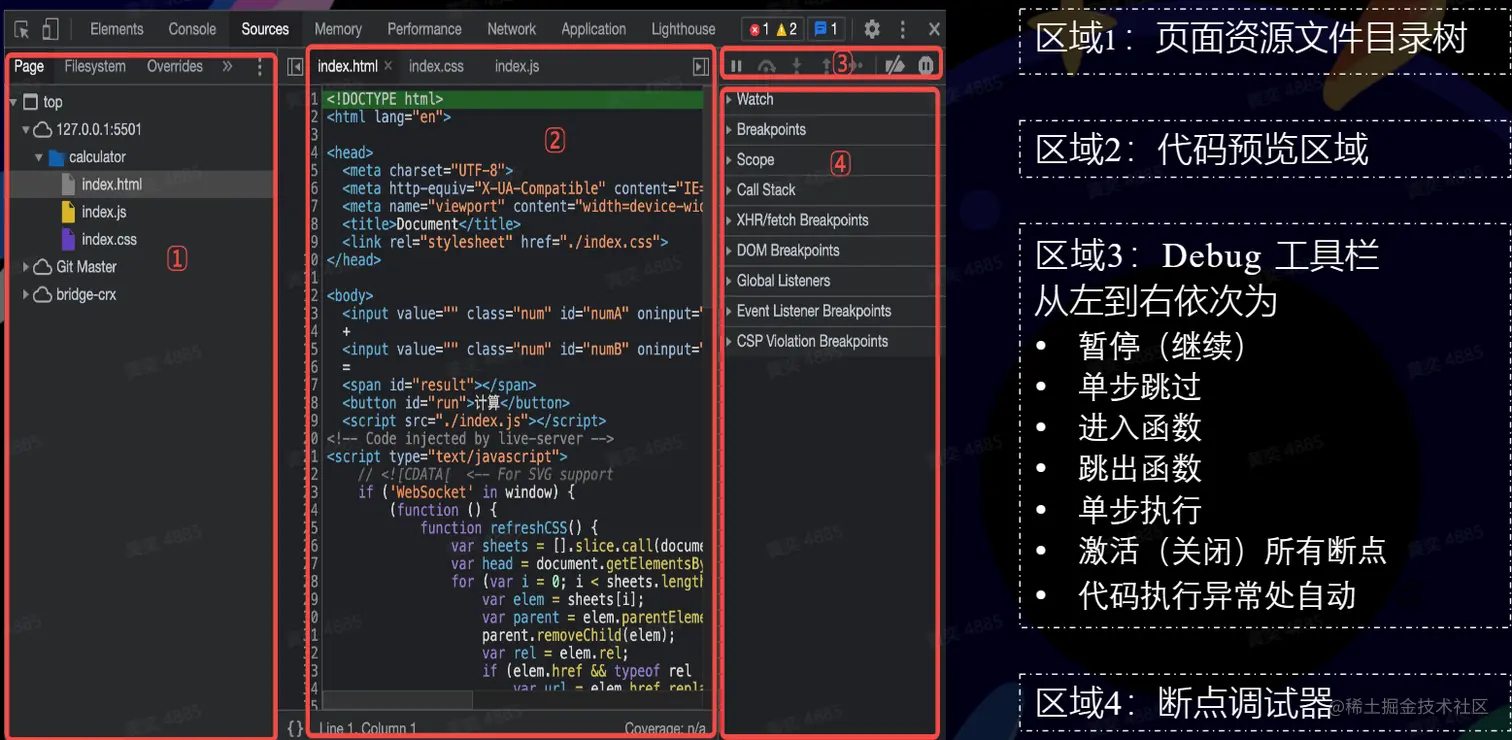1512x740 pixels.
Task: Open the DevTools customize kebab menu
Action: 903,29
